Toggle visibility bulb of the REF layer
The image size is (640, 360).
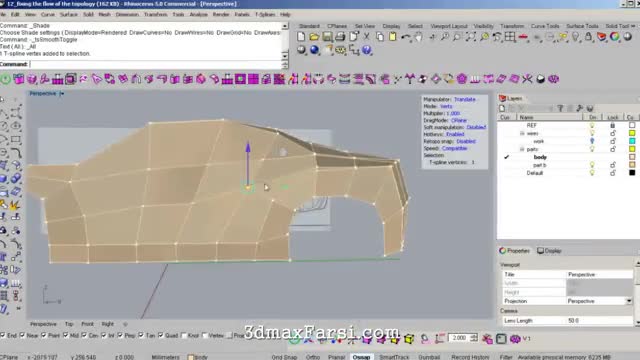click(592, 125)
